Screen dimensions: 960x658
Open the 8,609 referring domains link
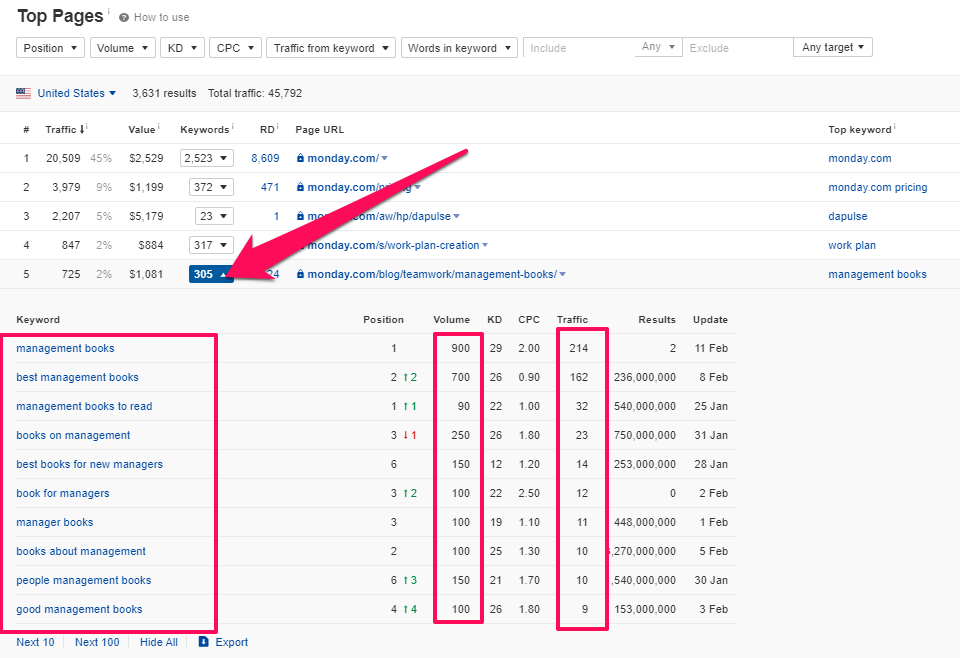point(265,158)
